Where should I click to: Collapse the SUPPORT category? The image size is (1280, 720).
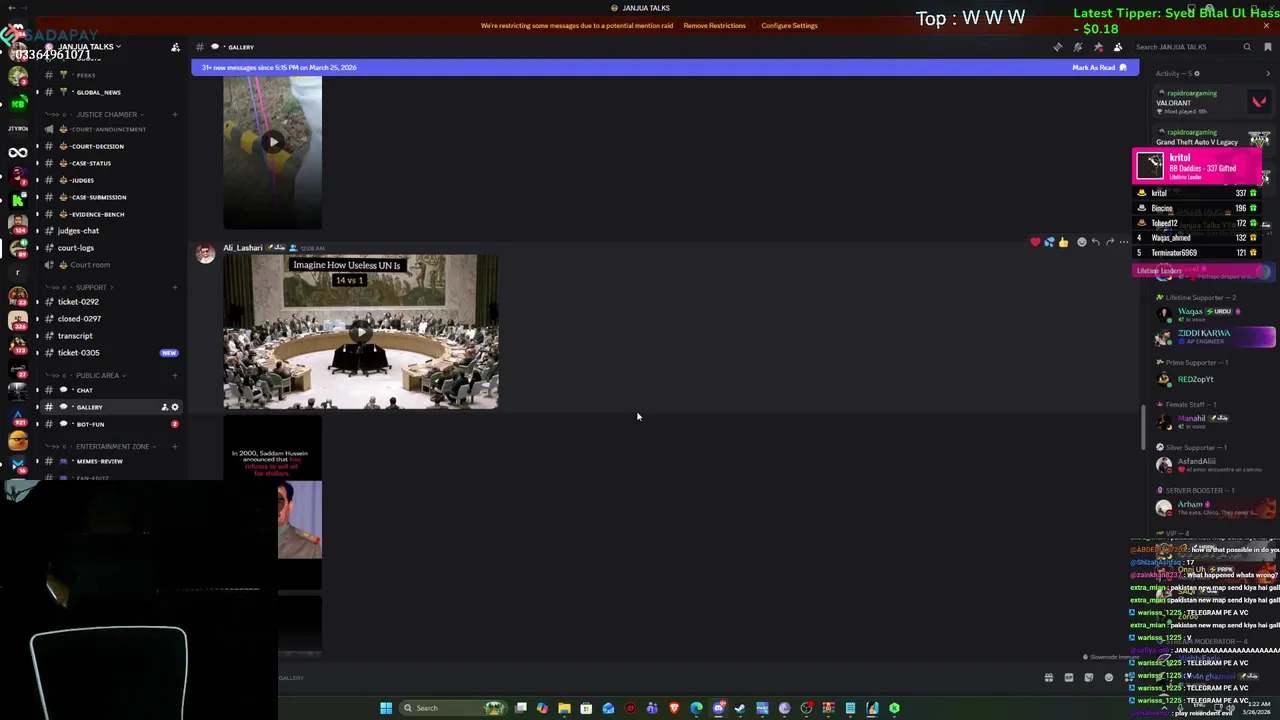(x=90, y=287)
